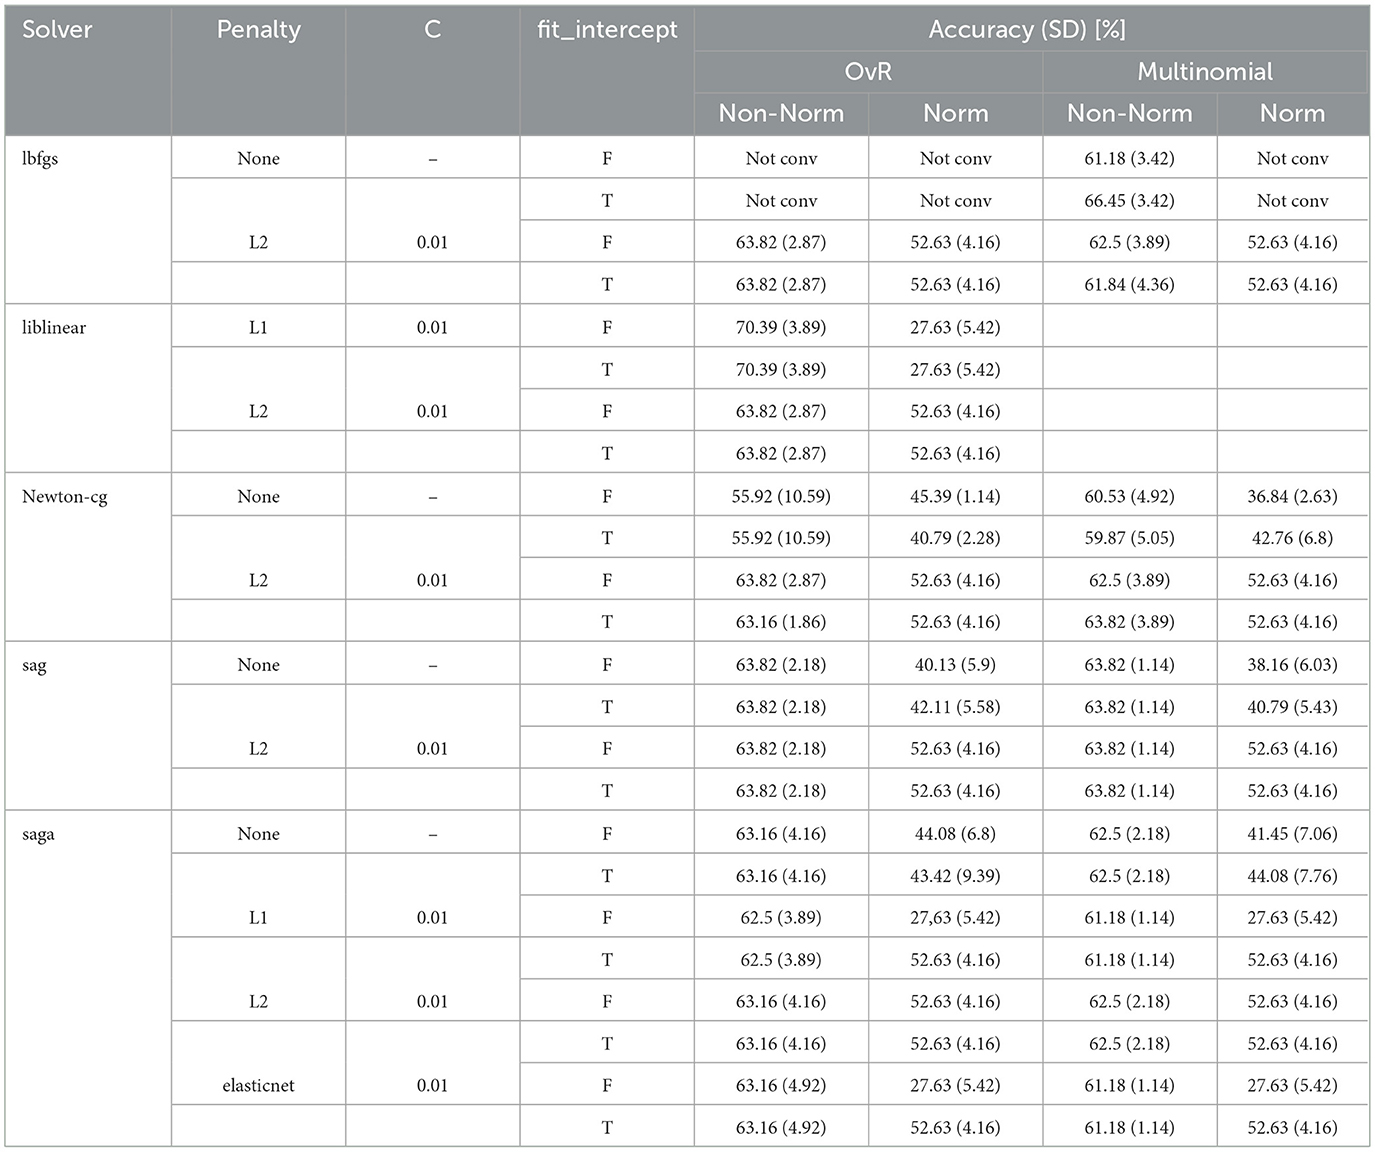Click the elasticnet penalty cell
The height and width of the screenshot is (1152, 1375).
[258, 1086]
